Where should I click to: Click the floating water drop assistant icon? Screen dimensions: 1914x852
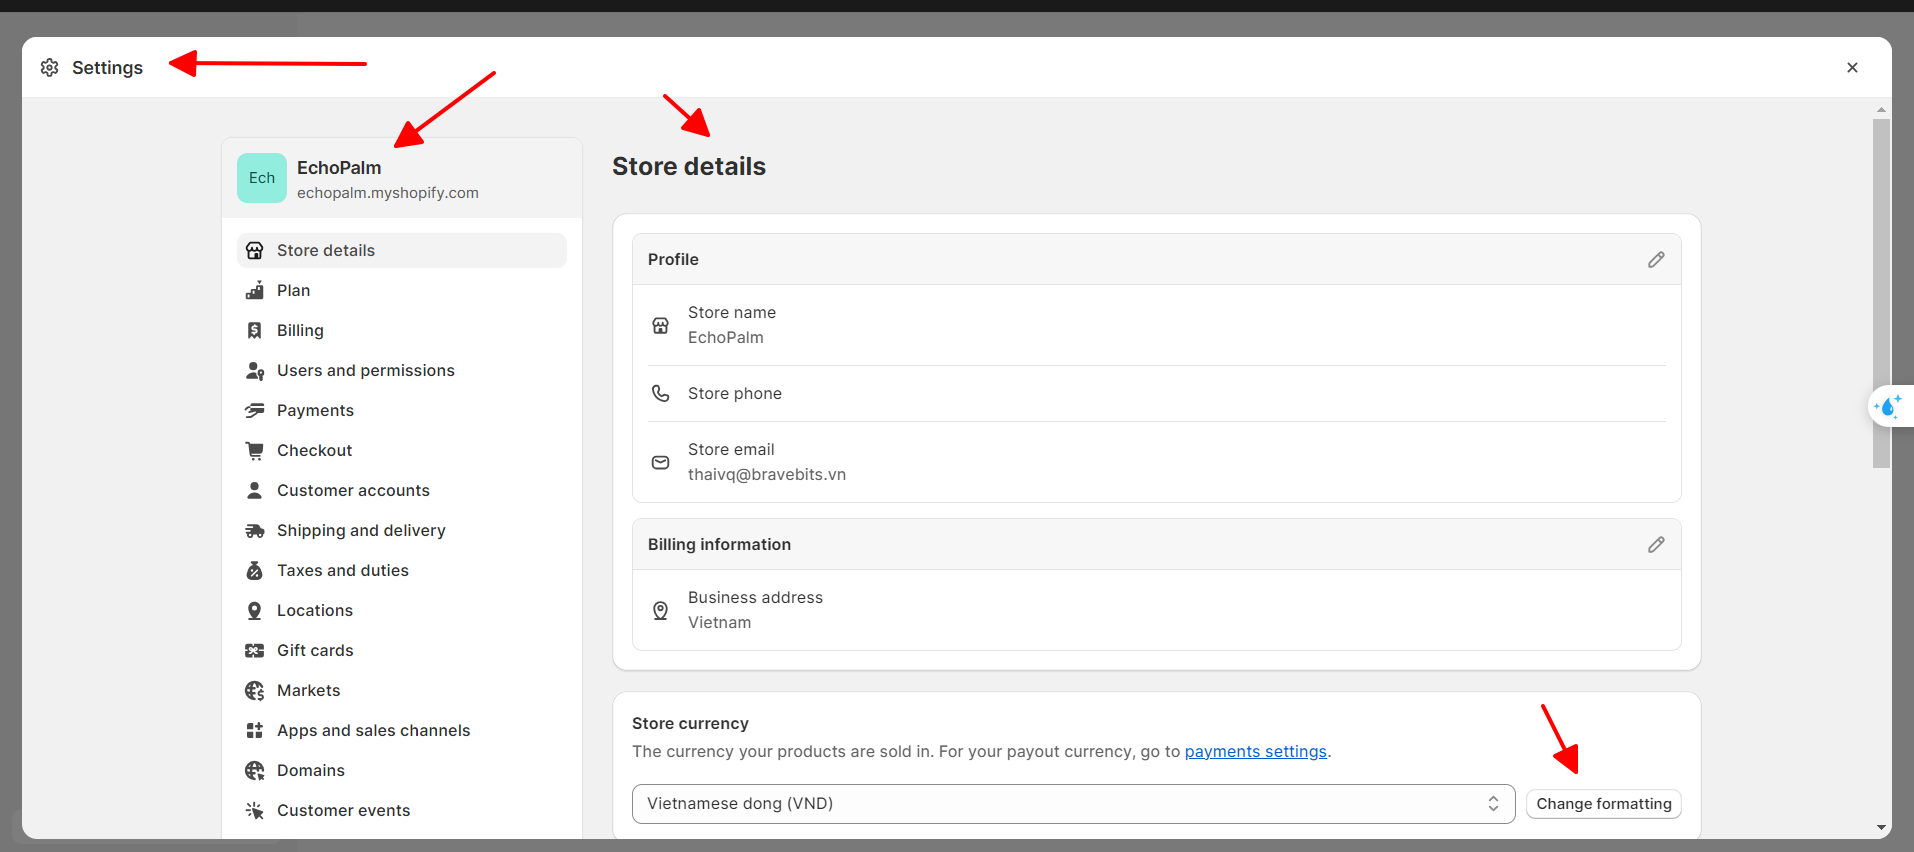point(1889,407)
